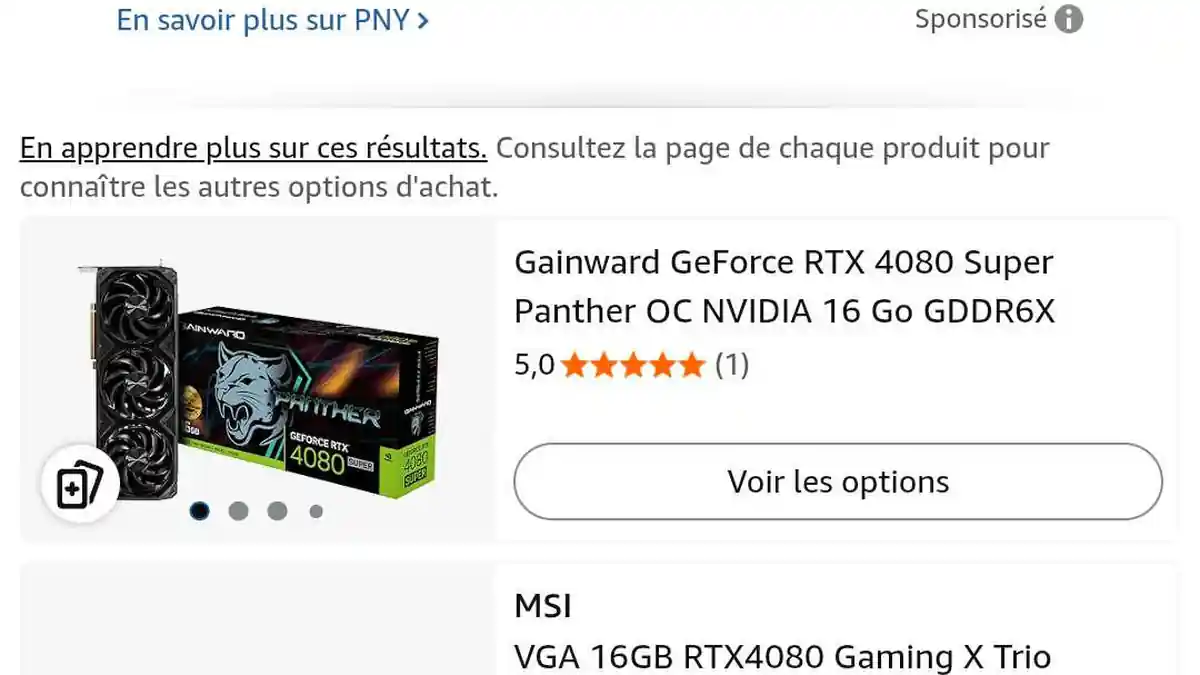Select the small fourth carousel dot
Image resolution: width=1200 pixels, height=675 pixels.
point(316,511)
